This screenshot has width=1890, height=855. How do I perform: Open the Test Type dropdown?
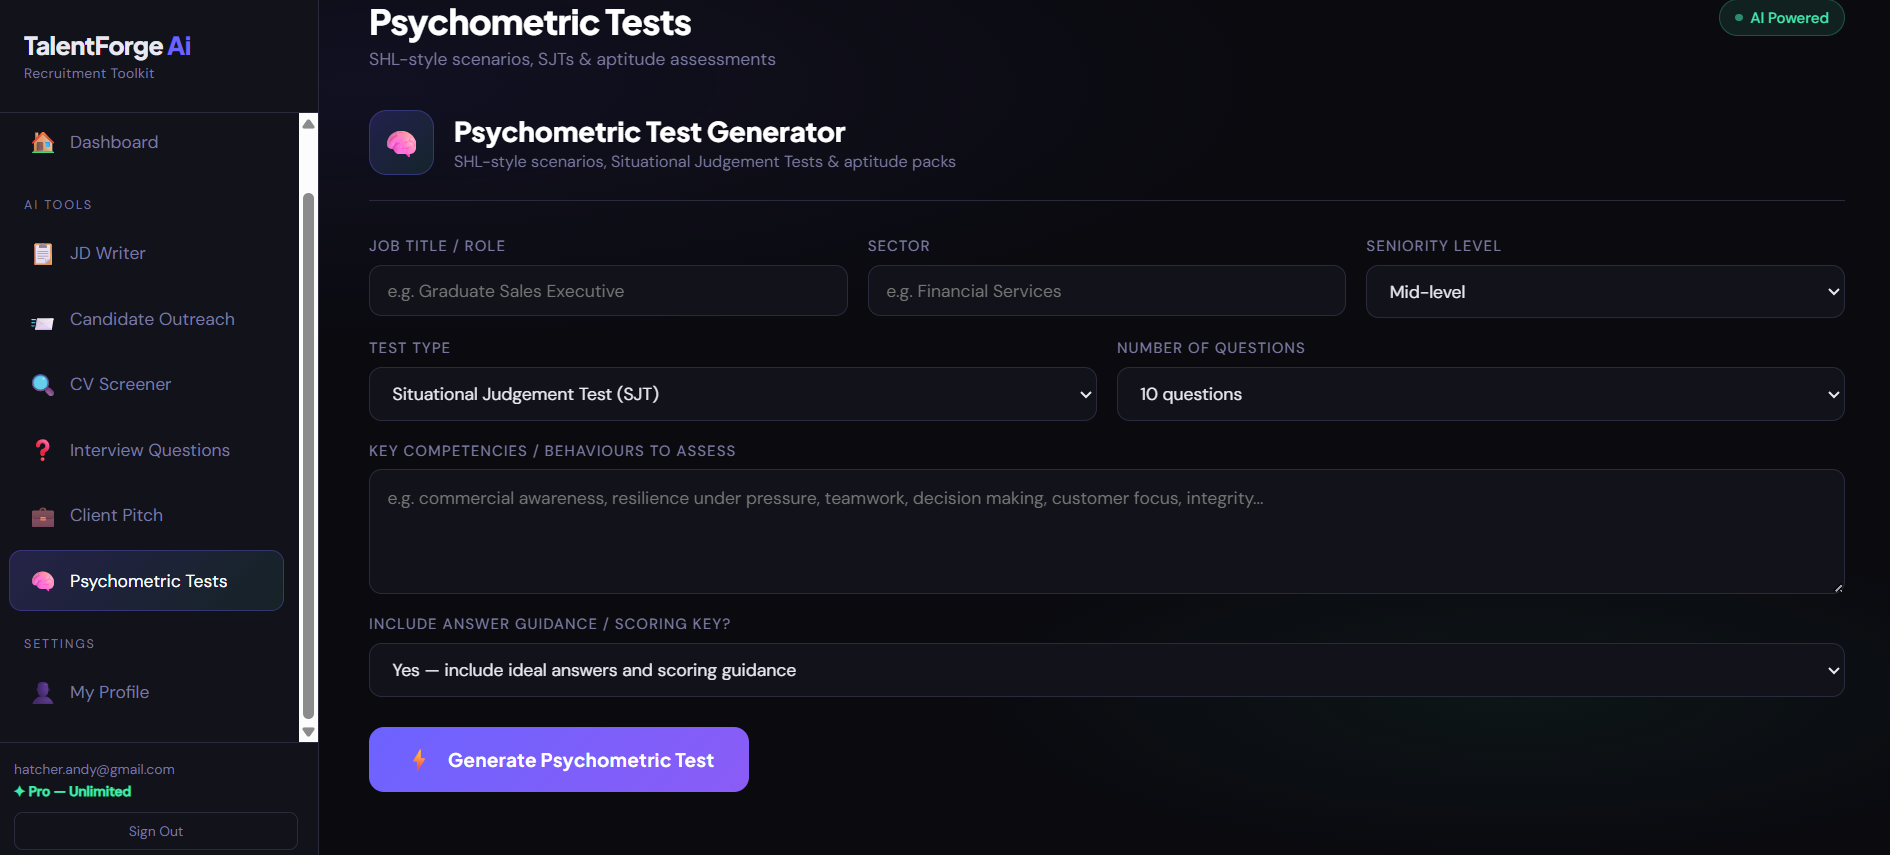732,394
